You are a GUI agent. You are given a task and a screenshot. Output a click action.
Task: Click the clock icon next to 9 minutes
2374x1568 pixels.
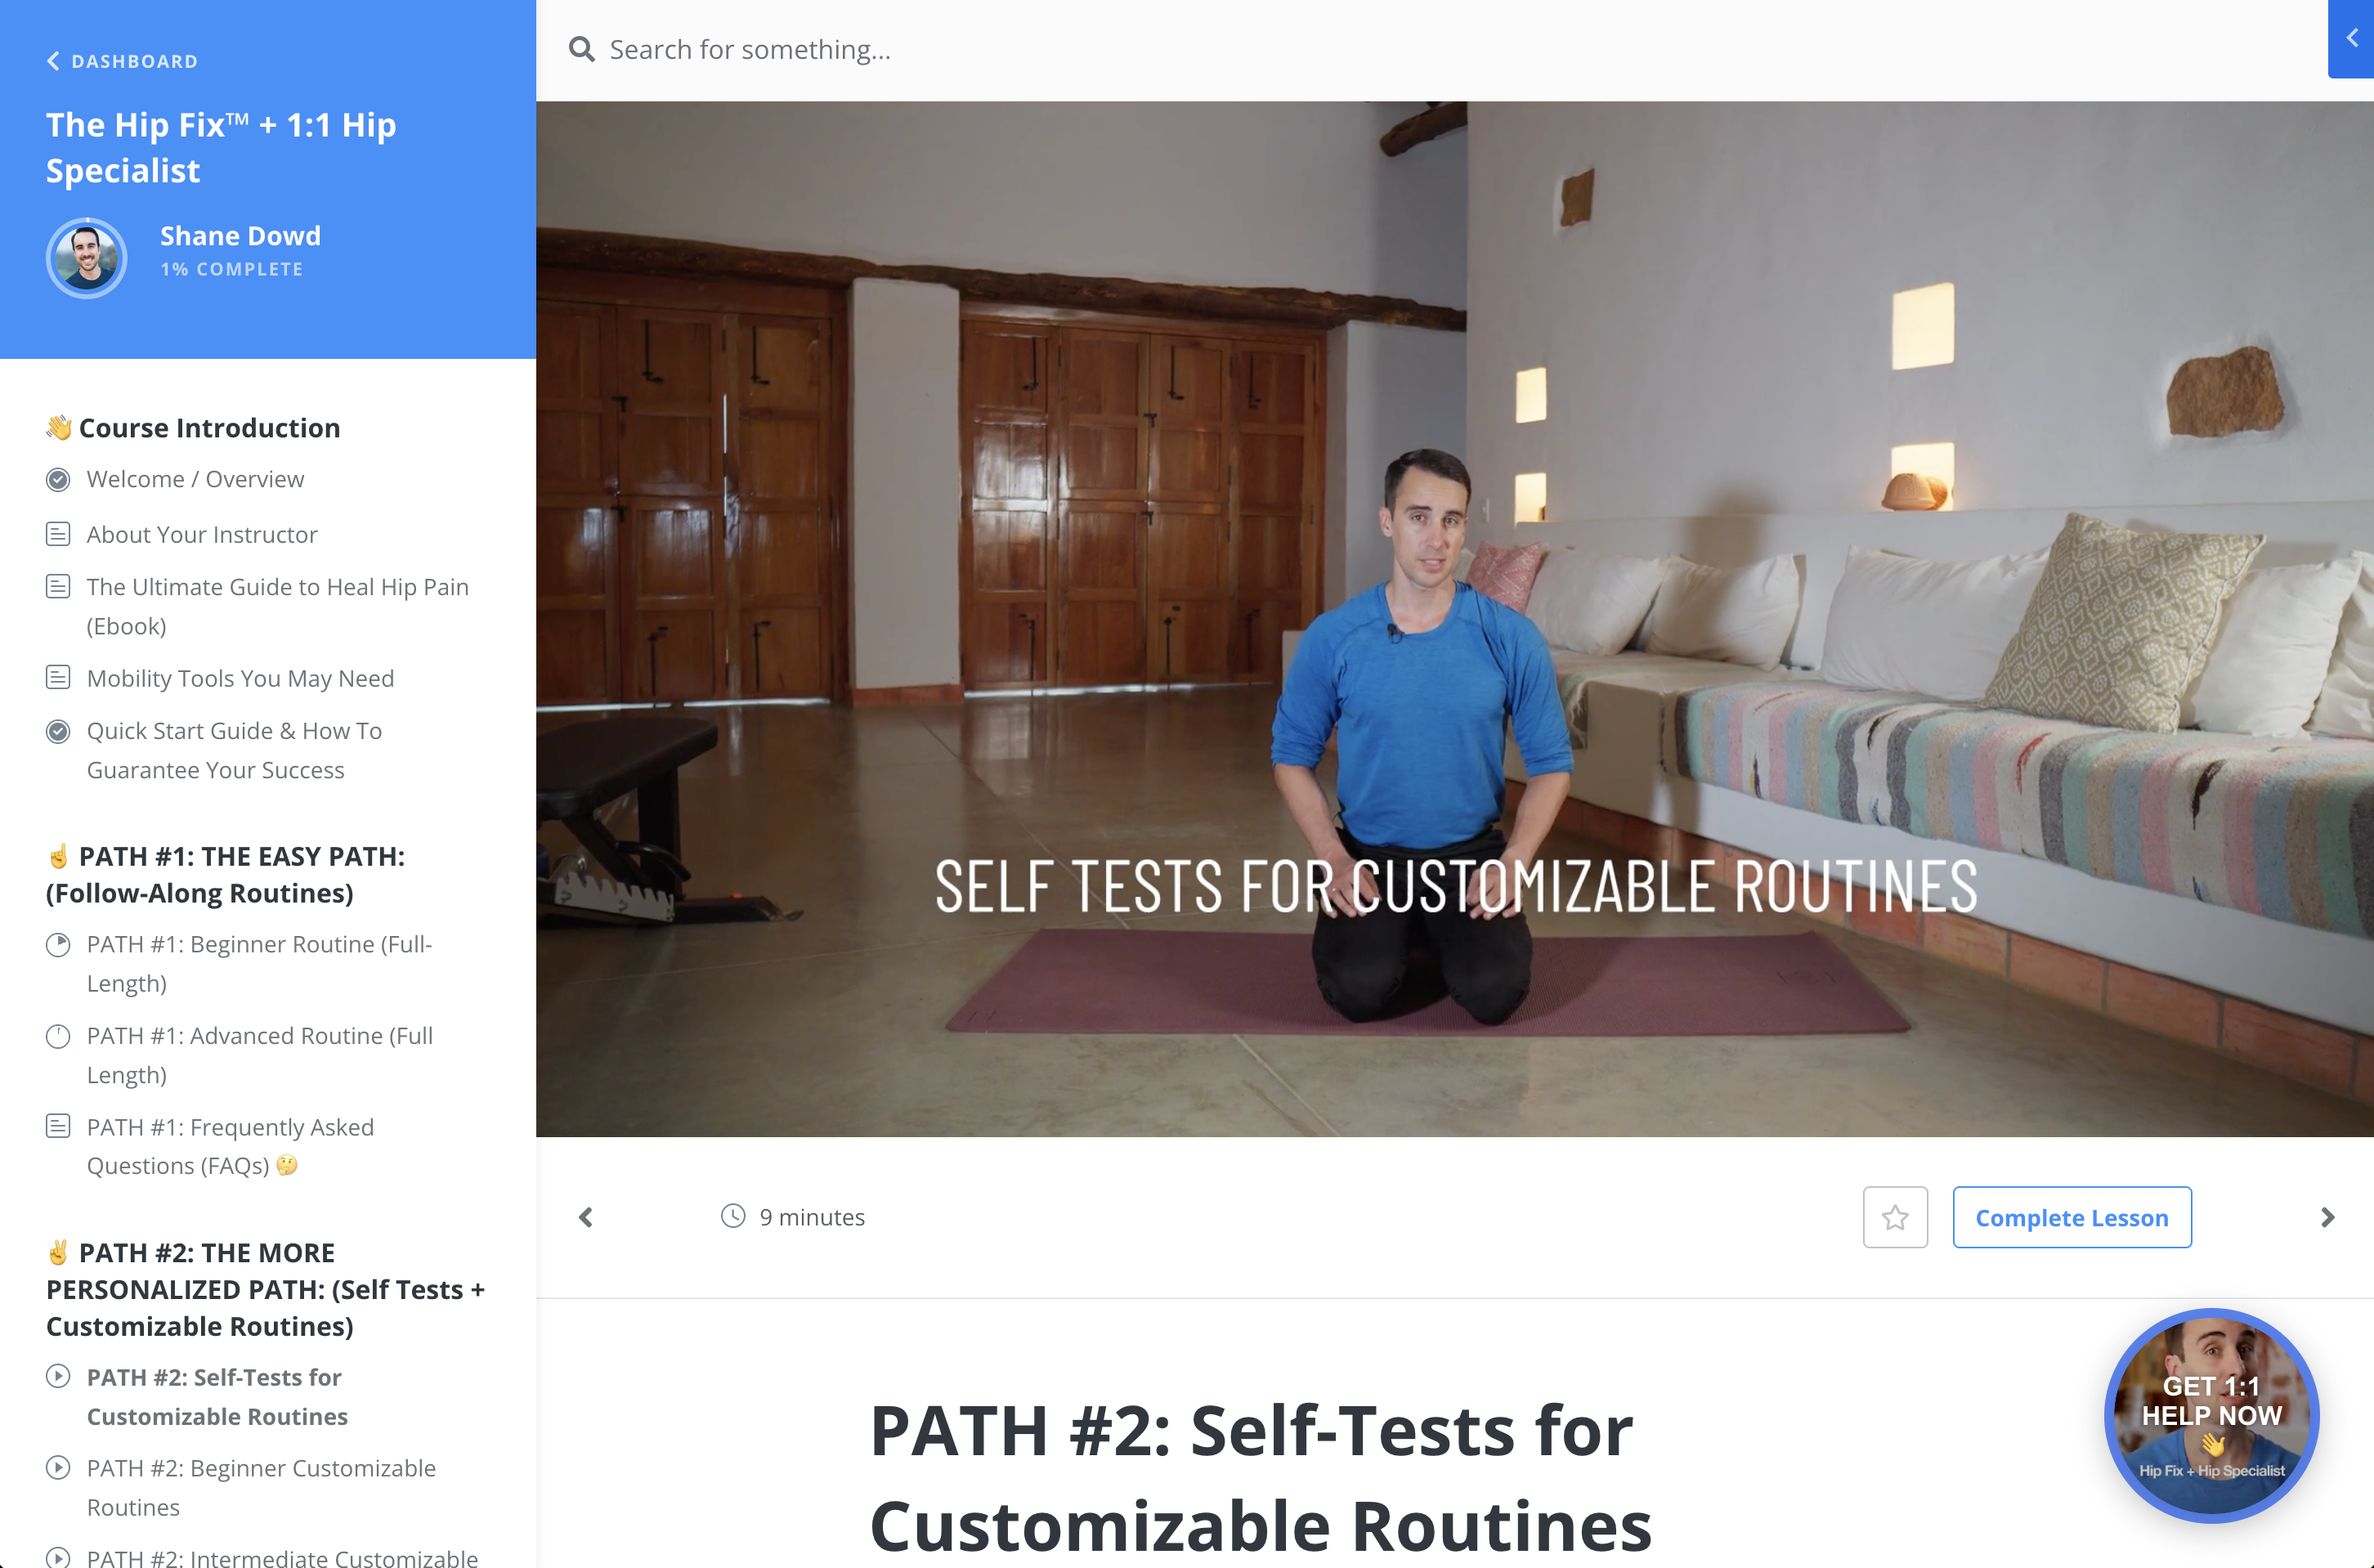pos(733,1216)
